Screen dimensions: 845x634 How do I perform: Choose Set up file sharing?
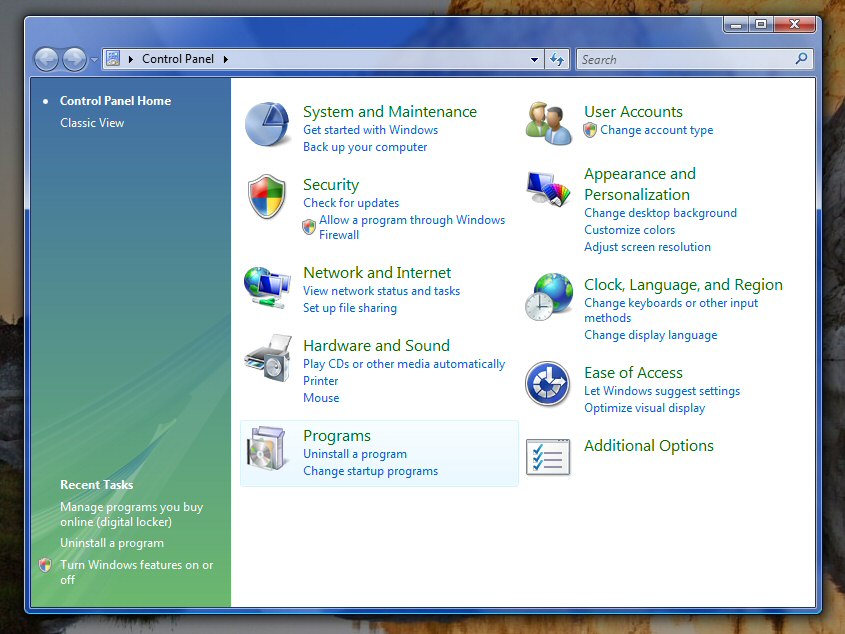point(350,308)
